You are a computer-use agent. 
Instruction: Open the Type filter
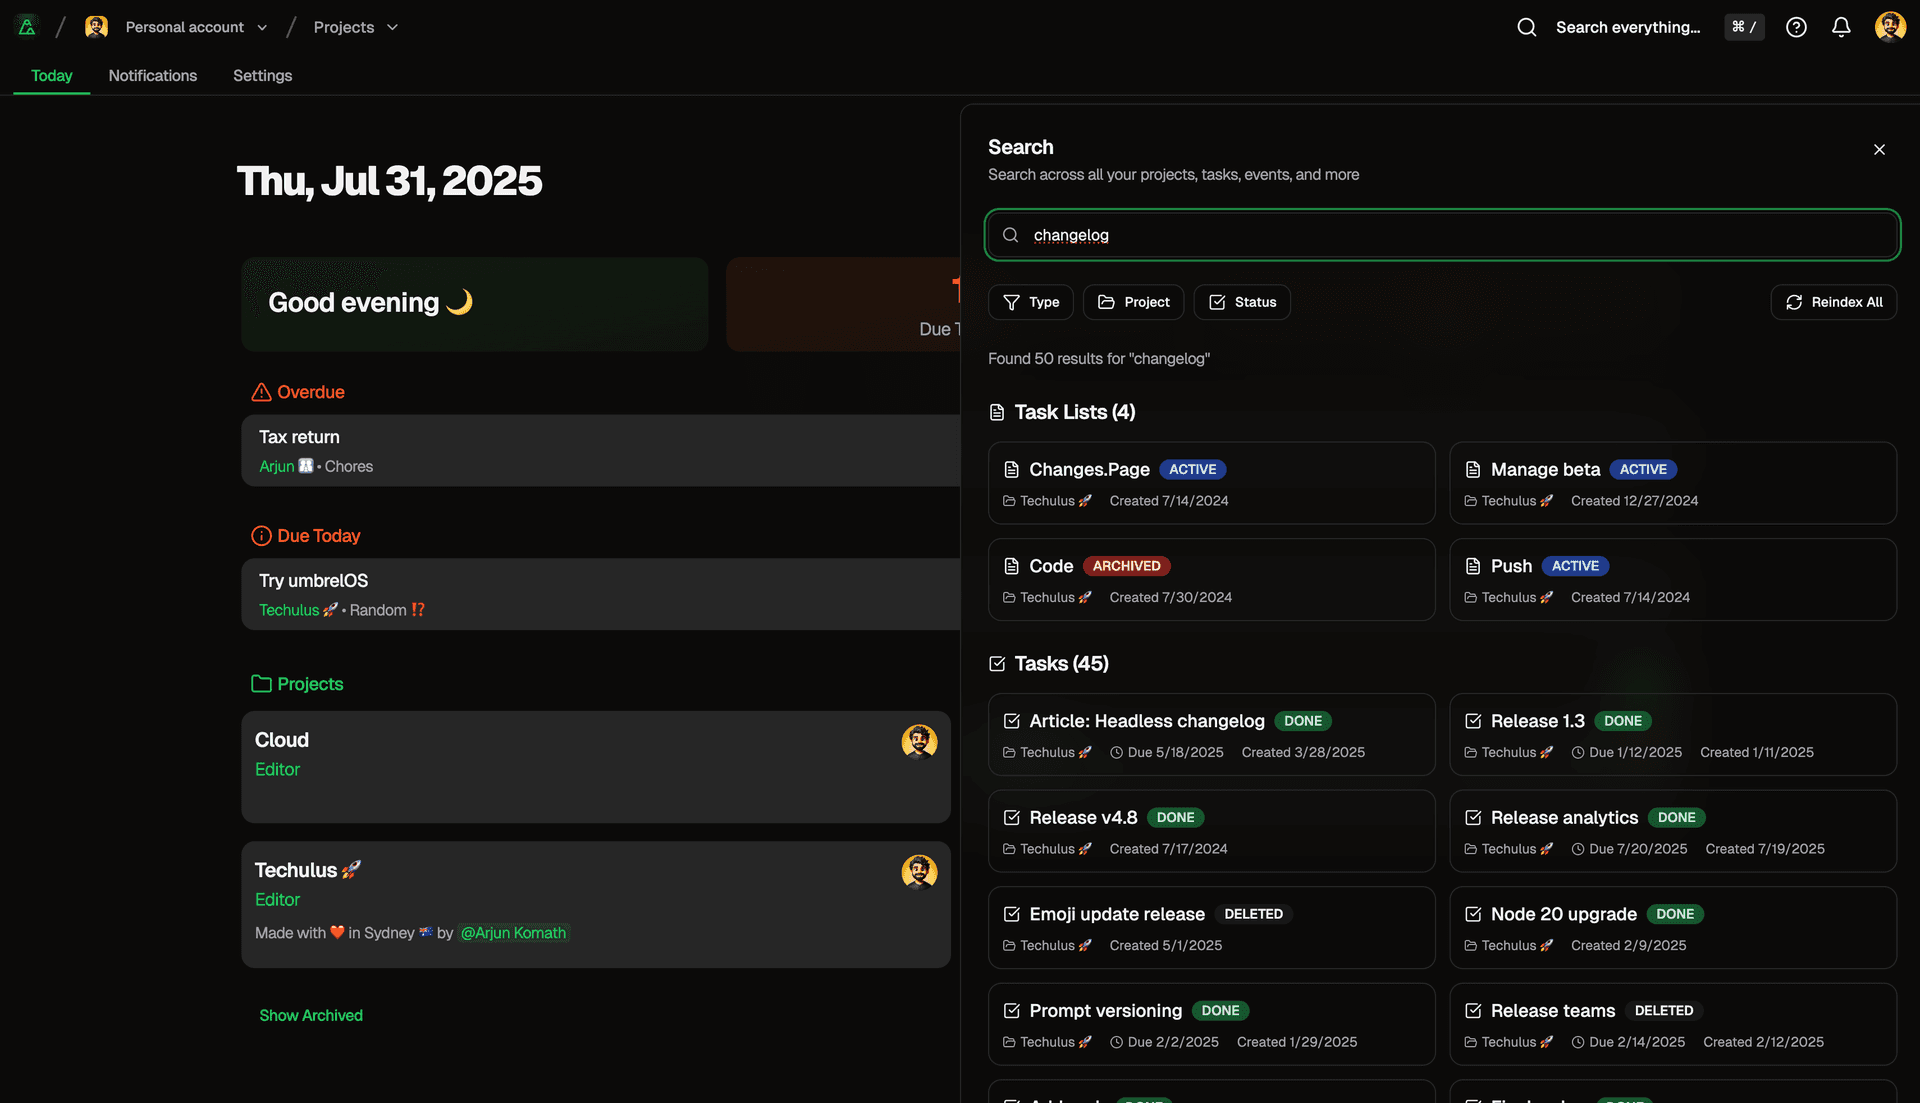tap(1031, 302)
